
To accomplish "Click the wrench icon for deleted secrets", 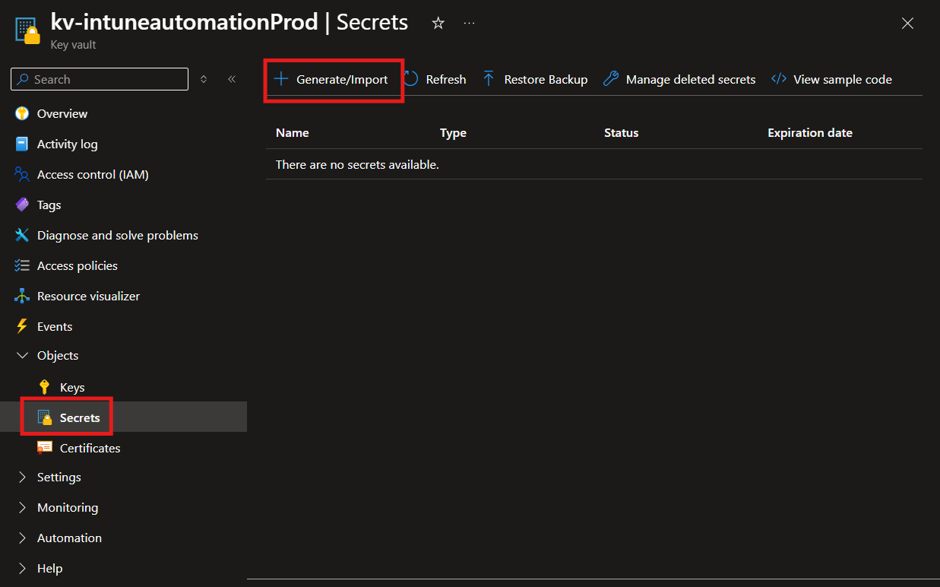I will pos(611,79).
